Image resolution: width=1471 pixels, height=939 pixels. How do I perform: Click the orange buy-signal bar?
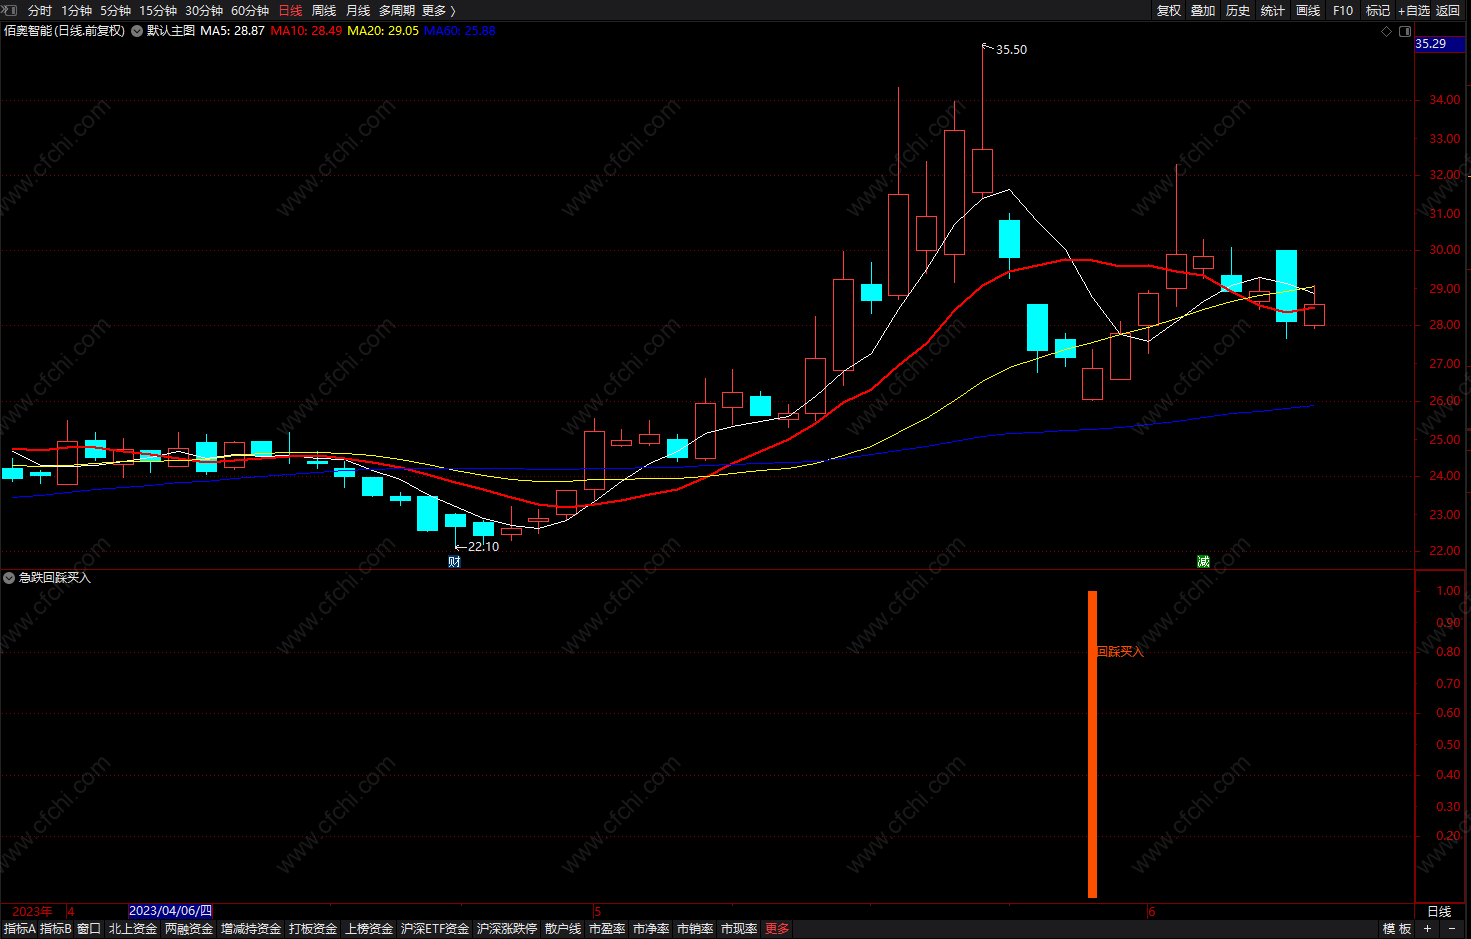click(1092, 744)
